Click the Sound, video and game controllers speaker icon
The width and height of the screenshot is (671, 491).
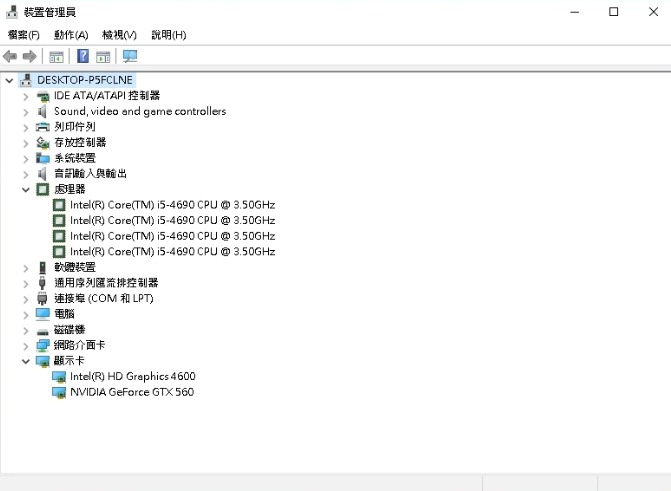click(x=42, y=112)
